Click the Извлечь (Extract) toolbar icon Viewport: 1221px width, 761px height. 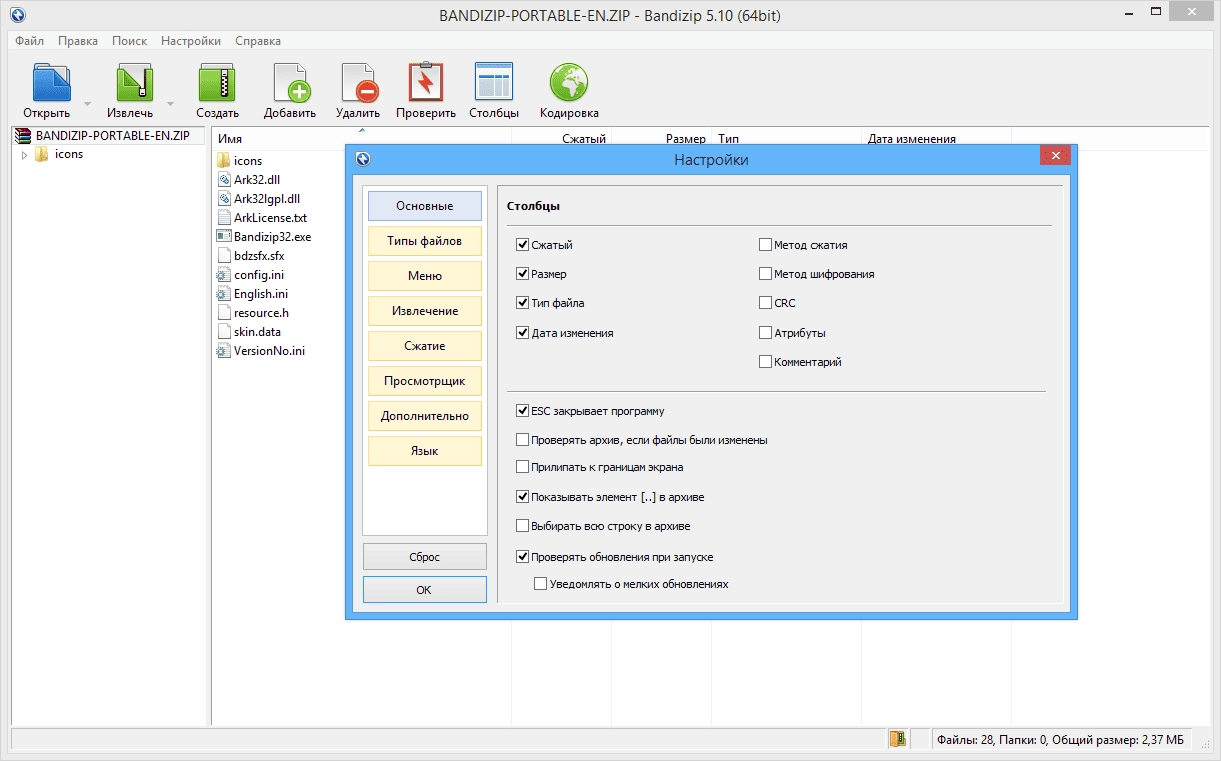[135, 82]
